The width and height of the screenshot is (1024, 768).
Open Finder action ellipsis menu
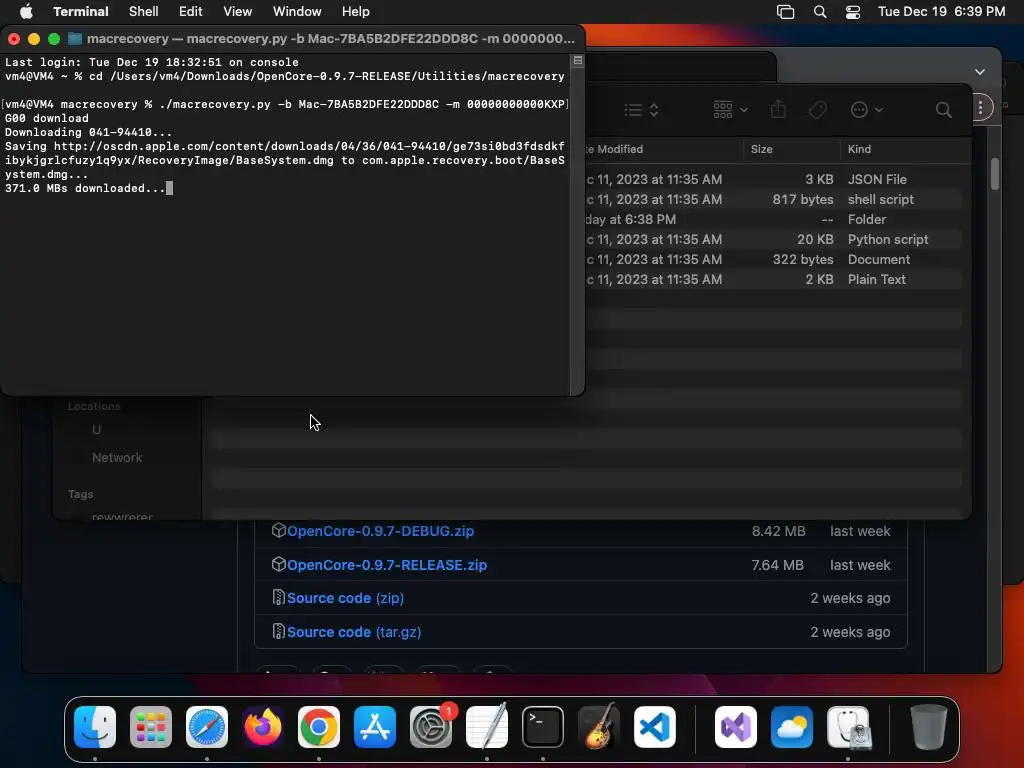[867, 110]
